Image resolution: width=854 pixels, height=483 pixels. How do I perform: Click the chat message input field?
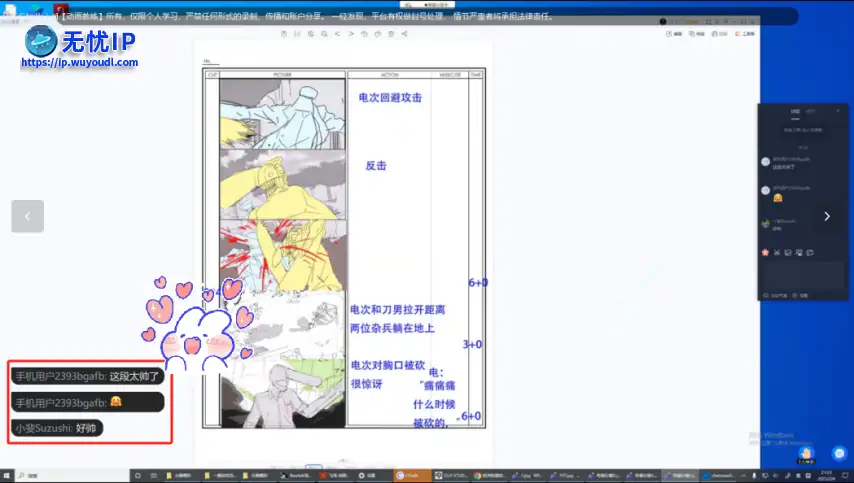point(803,274)
